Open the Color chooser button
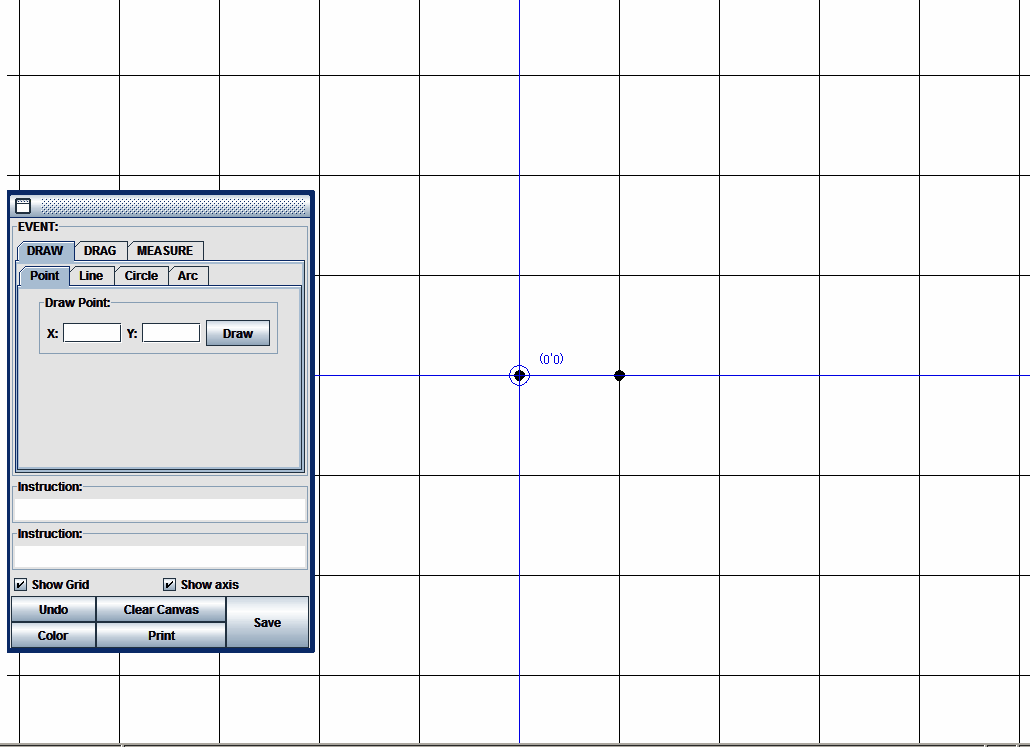Screen dimensions: 1030x747 53,636
